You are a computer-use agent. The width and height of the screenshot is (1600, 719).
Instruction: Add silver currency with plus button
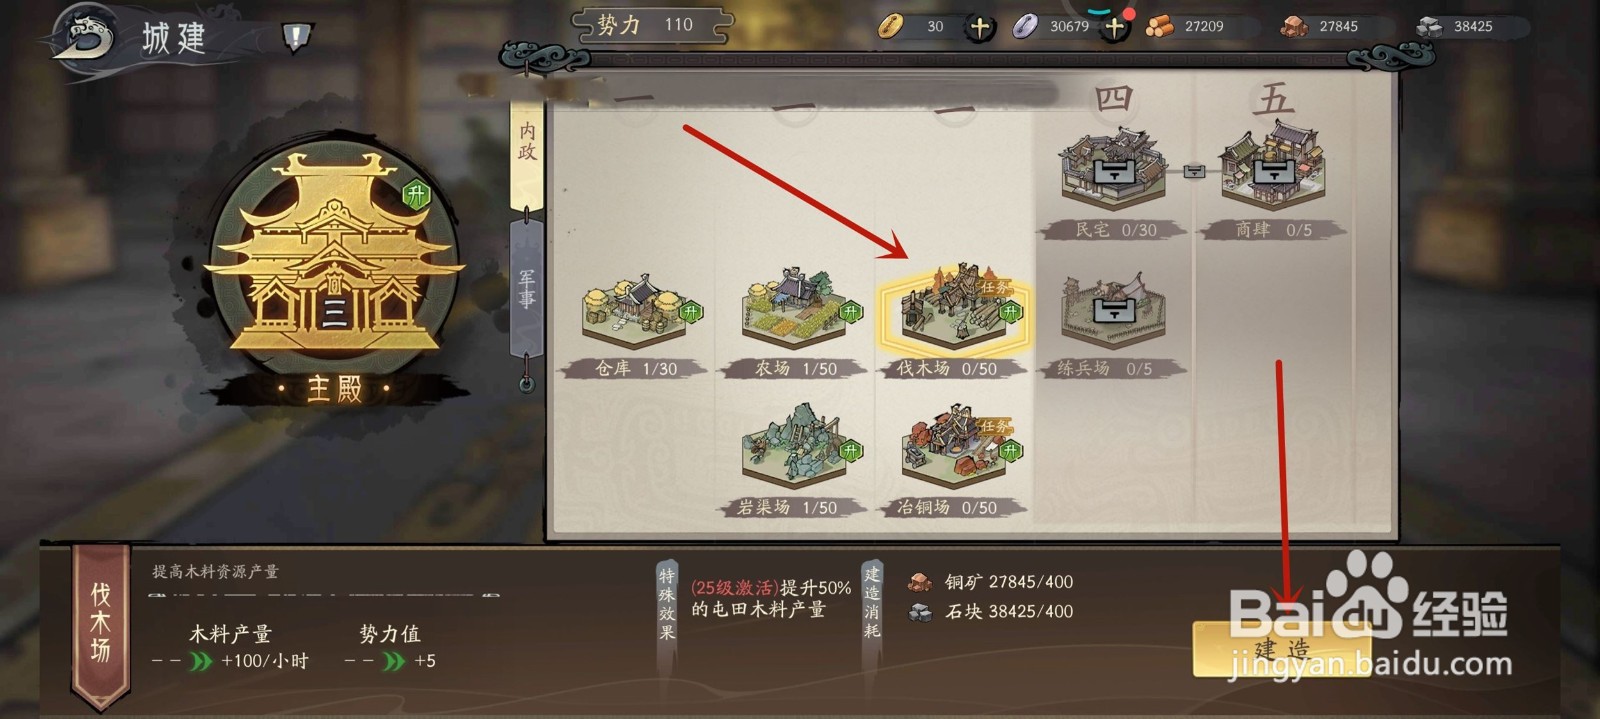pyautogui.click(x=1114, y=27)
